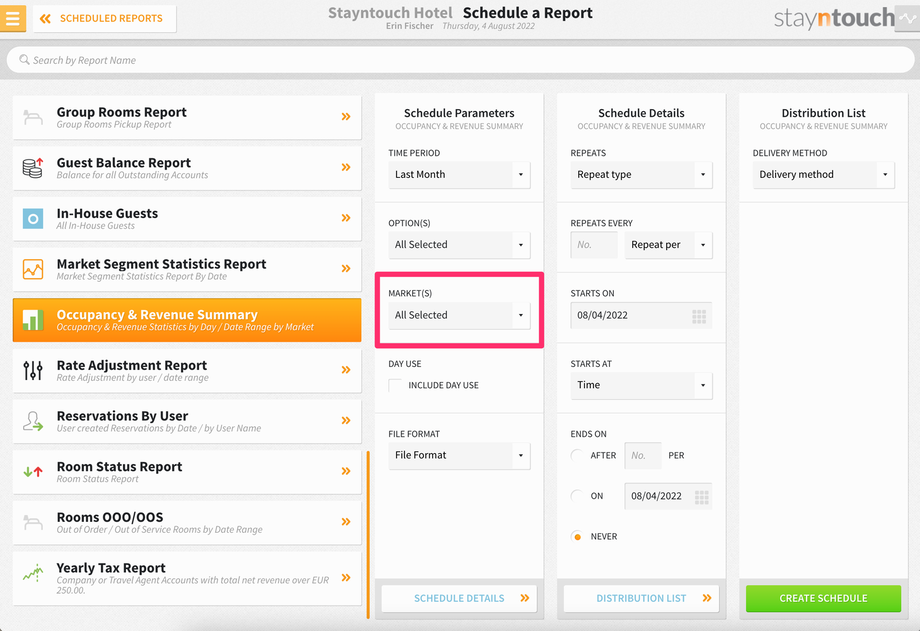Click In-House Guests double-chevron arrow

point(346,218)
